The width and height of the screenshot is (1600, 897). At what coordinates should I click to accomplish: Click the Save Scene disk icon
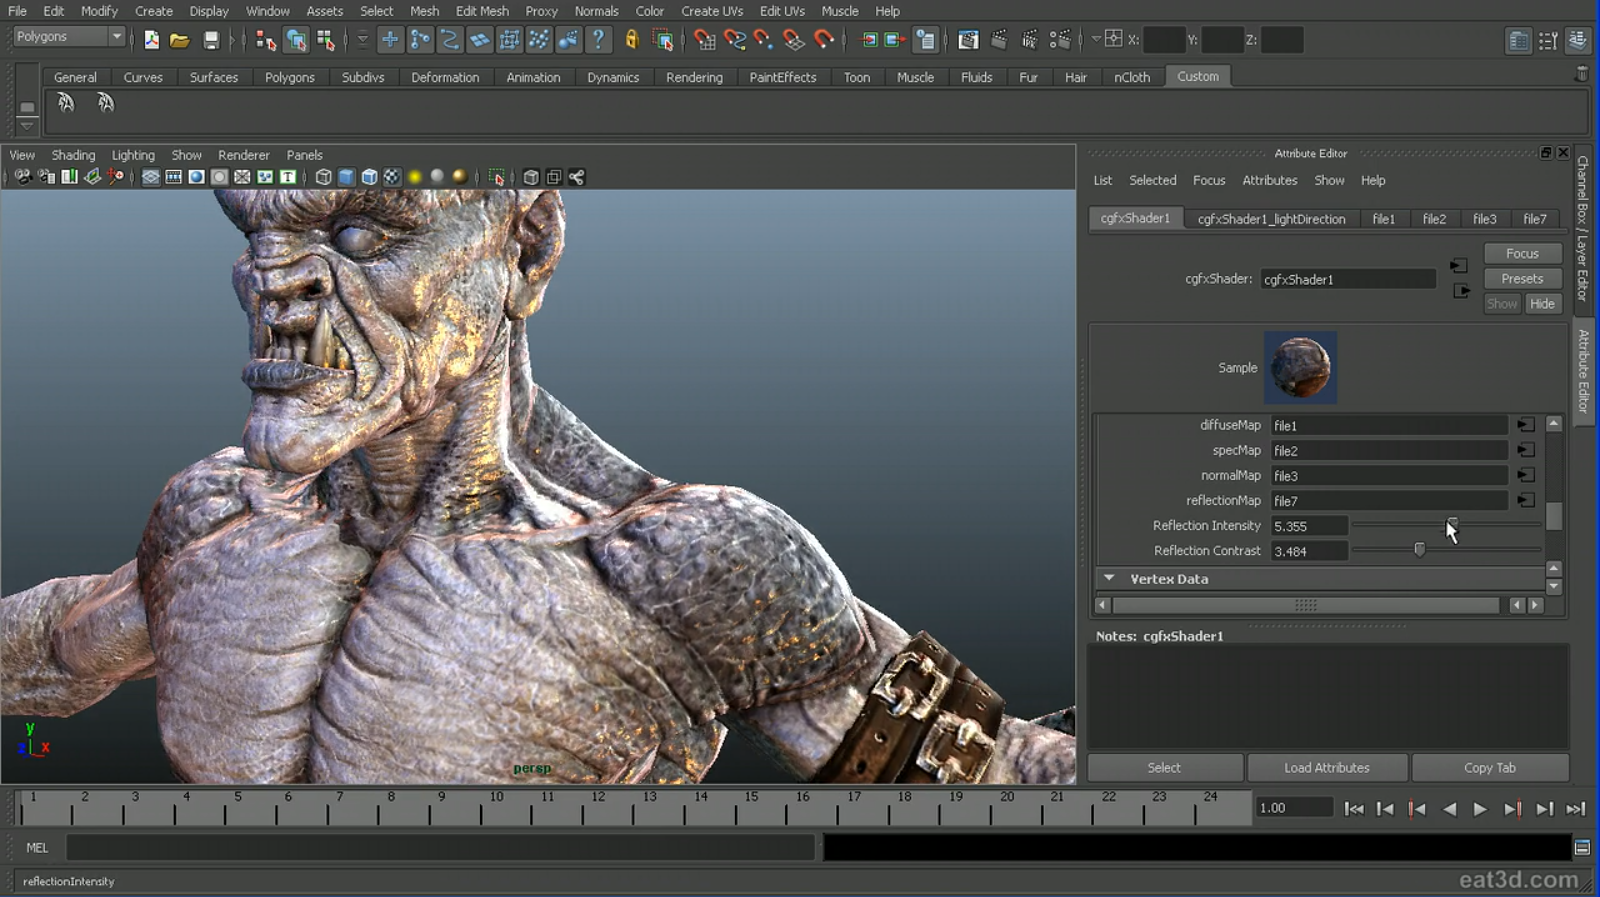click(x=211, y=40)
